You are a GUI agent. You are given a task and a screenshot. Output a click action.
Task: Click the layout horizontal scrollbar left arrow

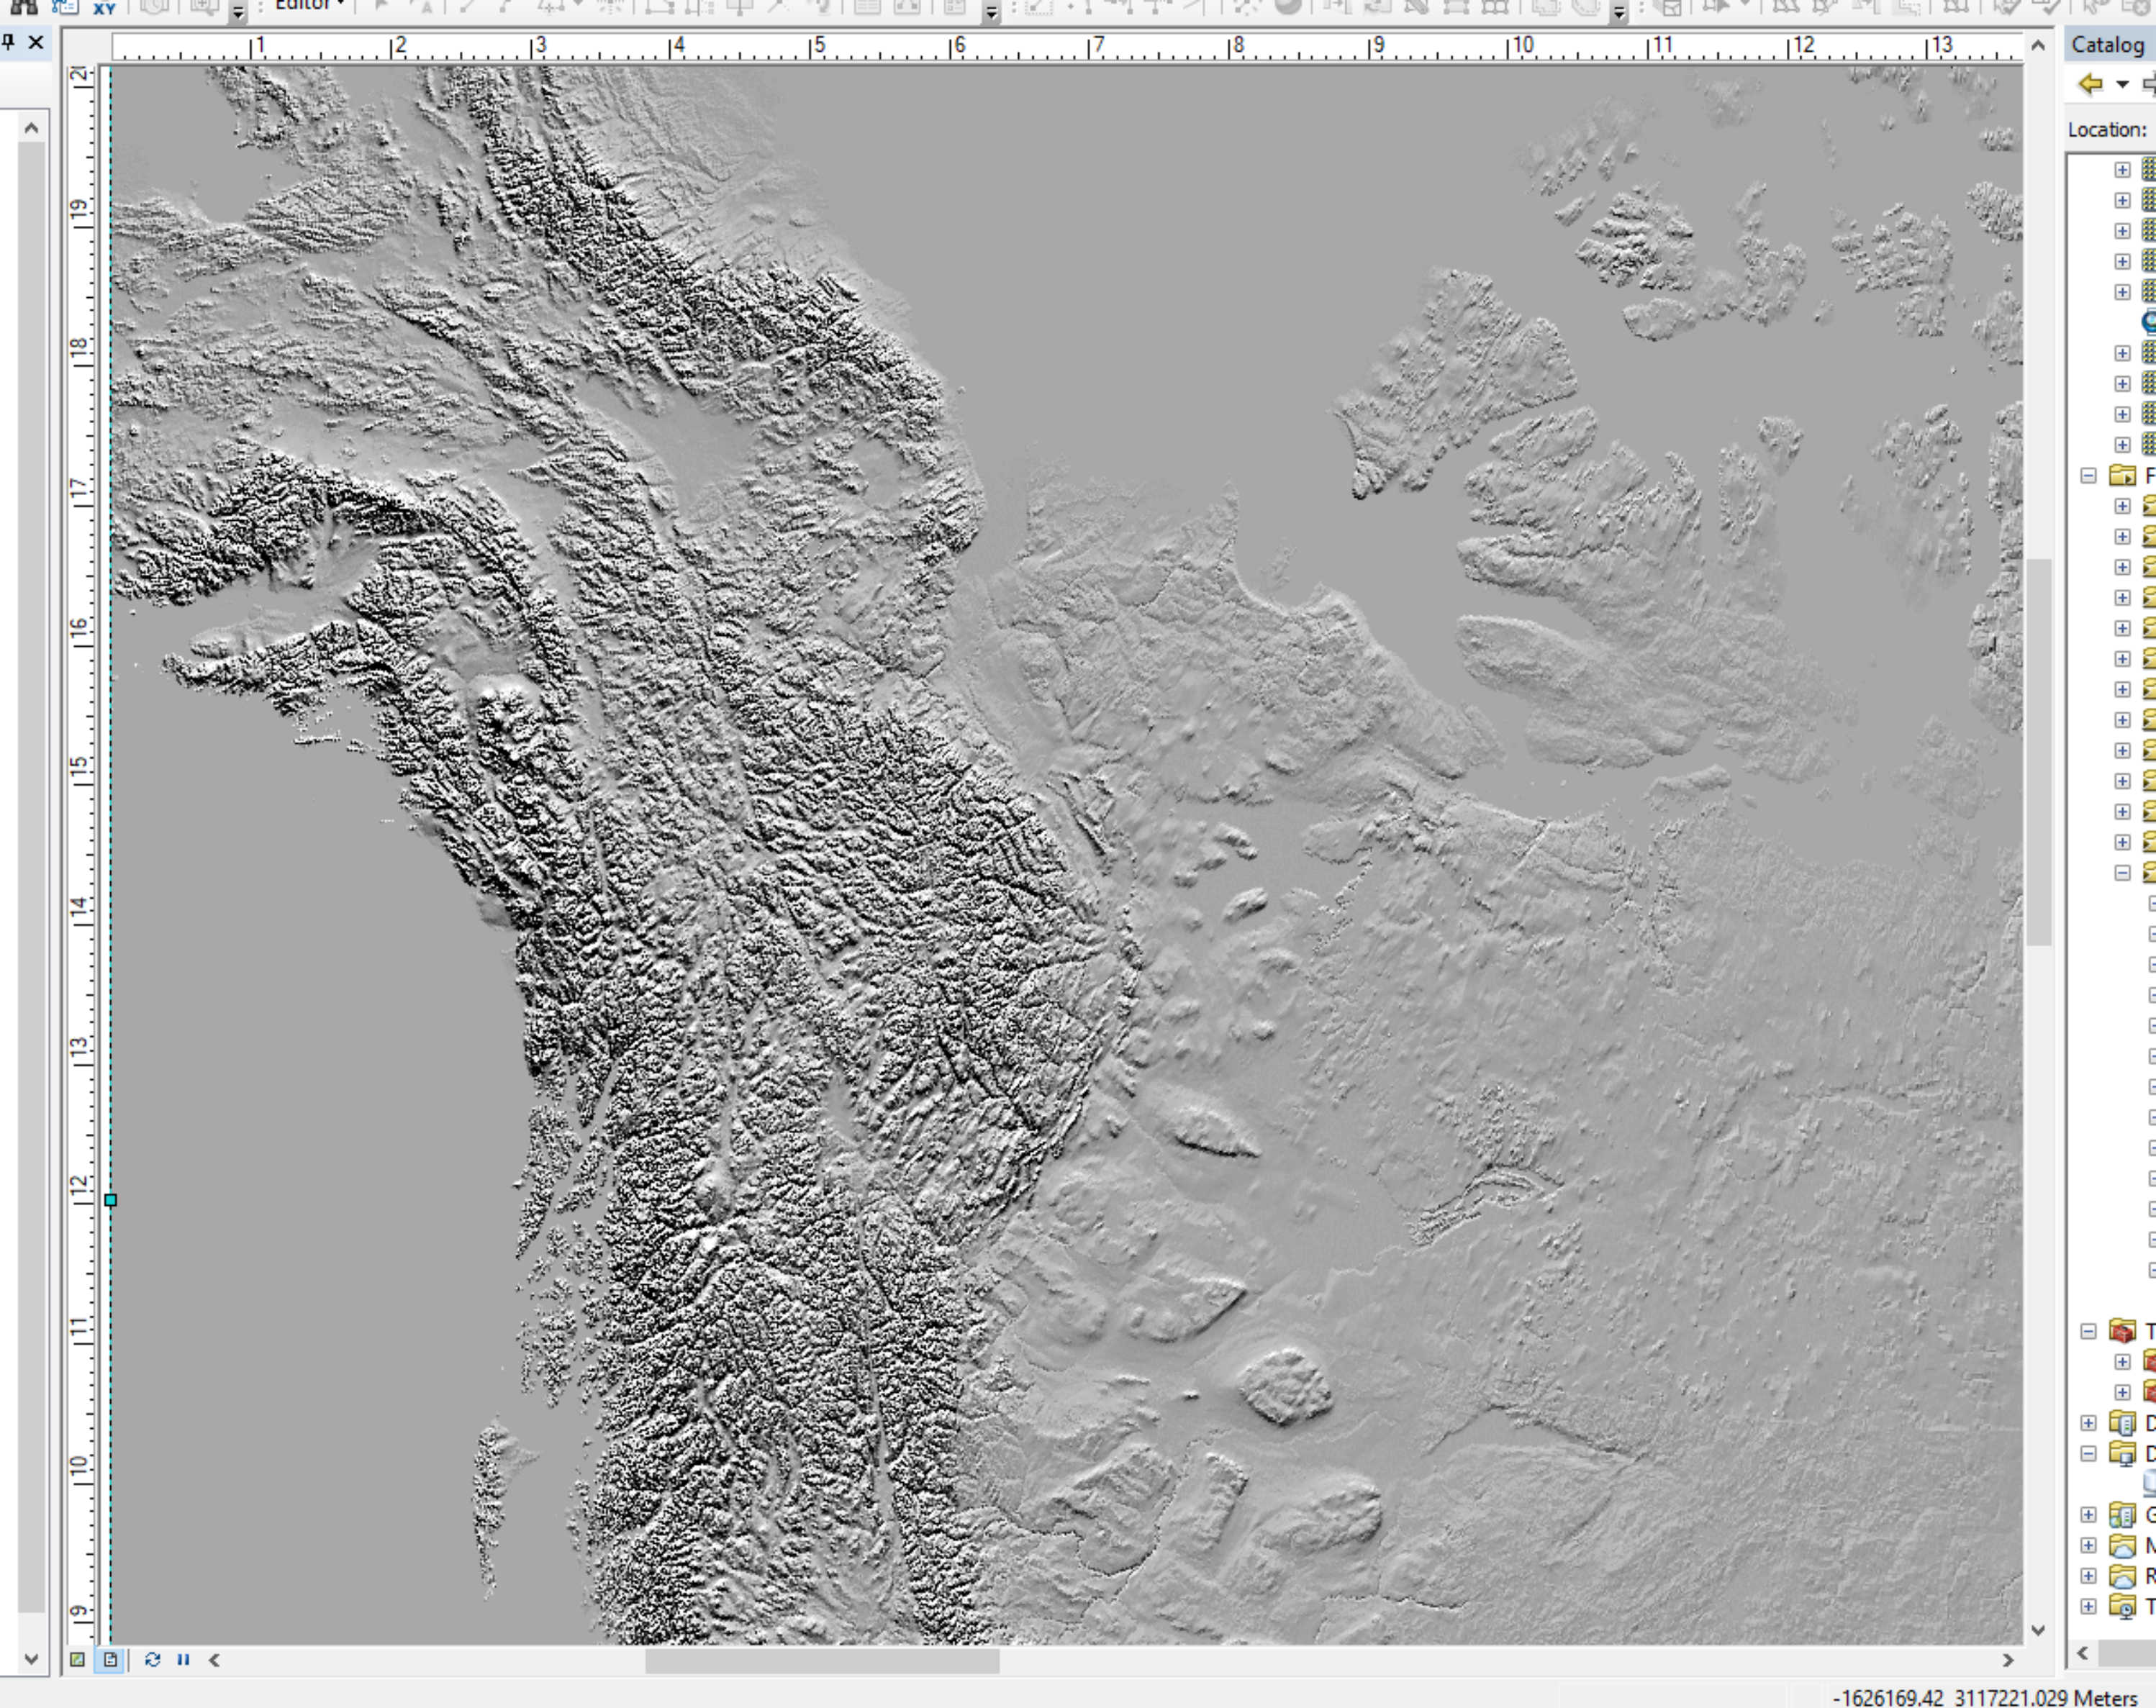(x=214, y=1659)
